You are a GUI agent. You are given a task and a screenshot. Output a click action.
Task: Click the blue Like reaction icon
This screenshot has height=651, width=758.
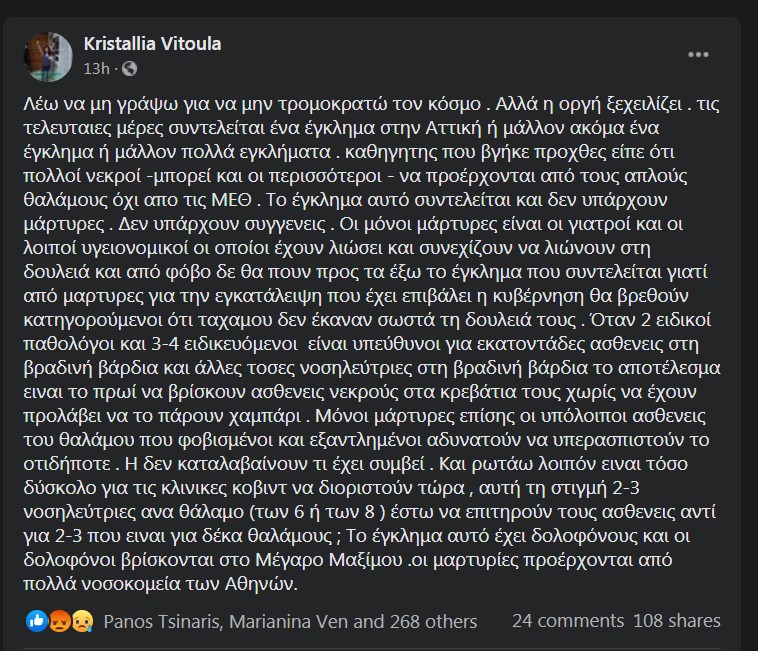tap(37, 621)
